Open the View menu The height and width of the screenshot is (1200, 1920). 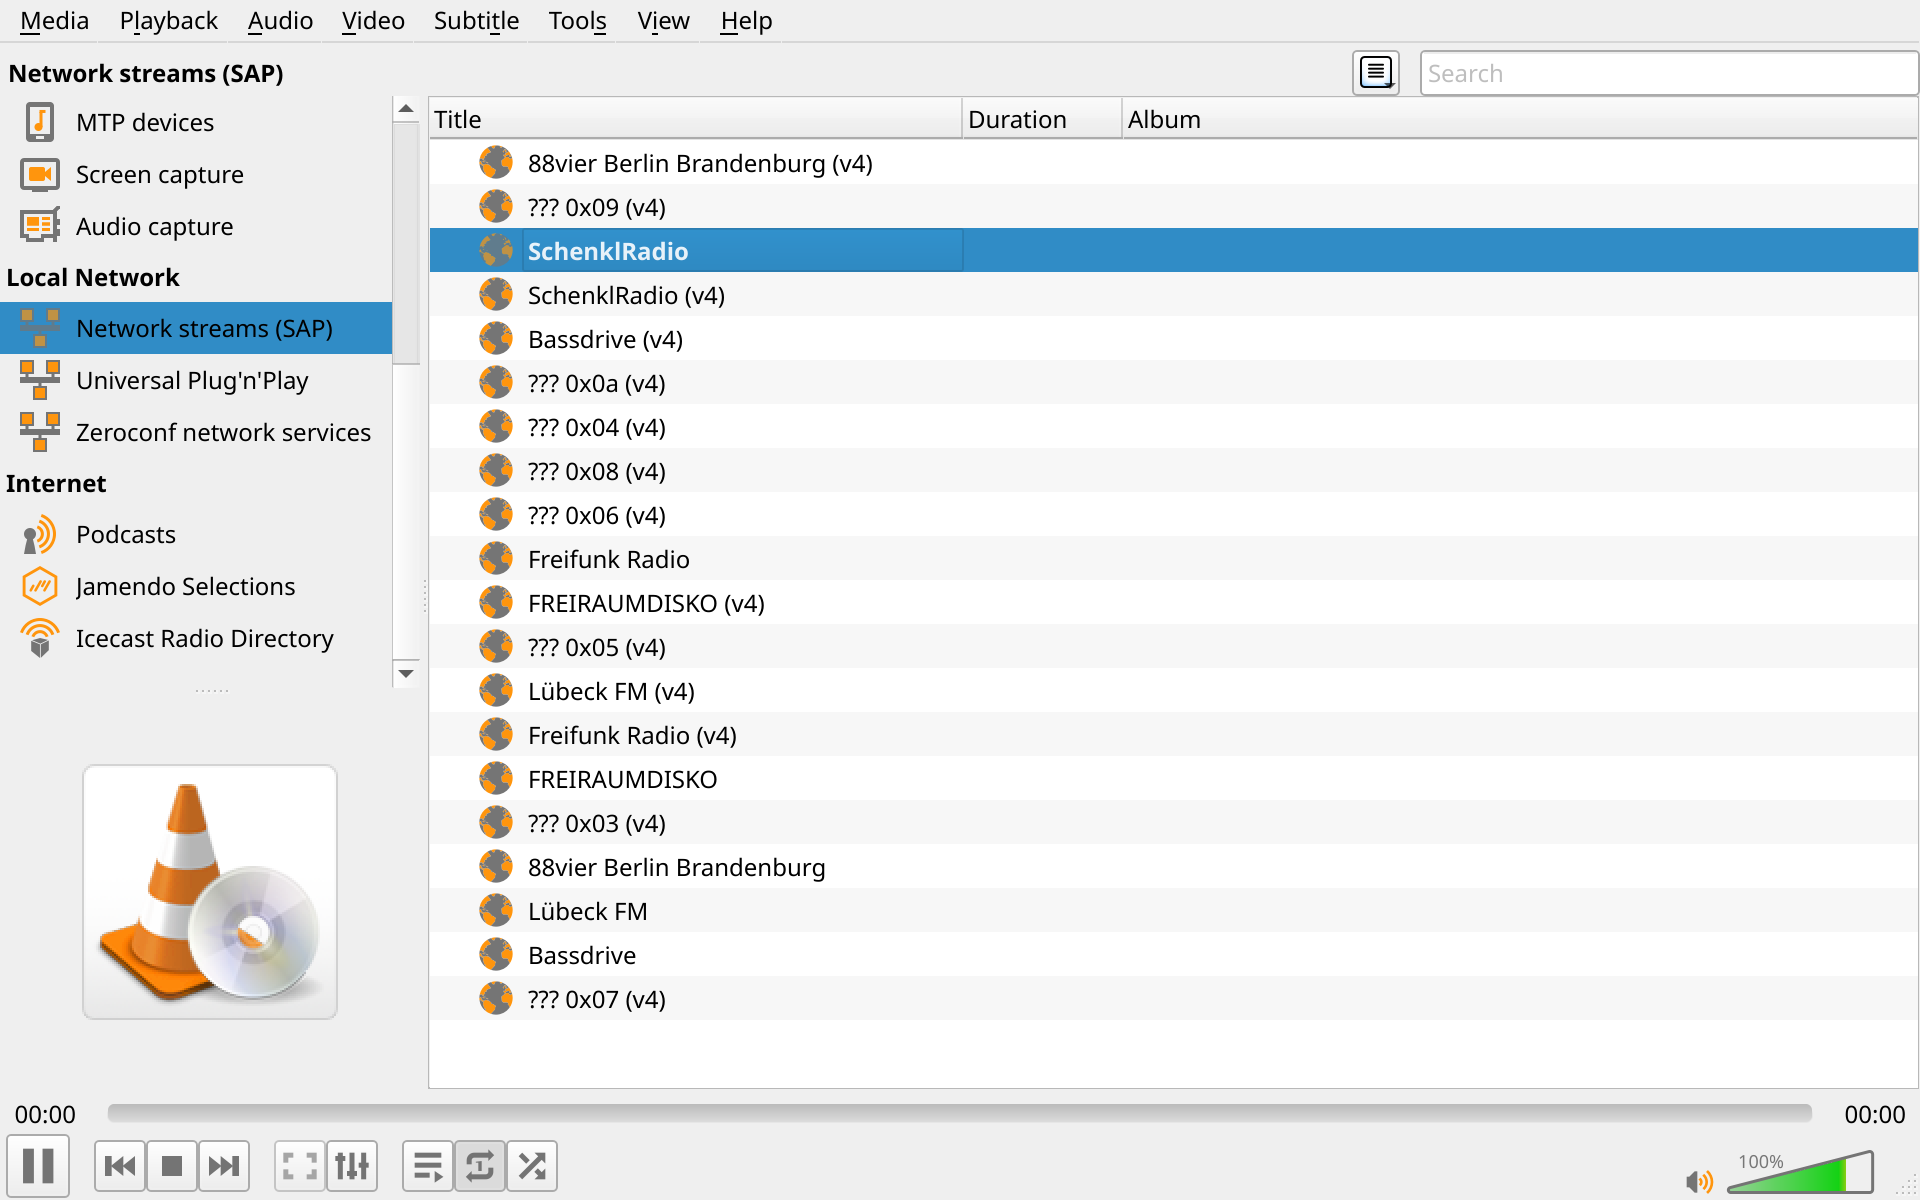(663, 21)
